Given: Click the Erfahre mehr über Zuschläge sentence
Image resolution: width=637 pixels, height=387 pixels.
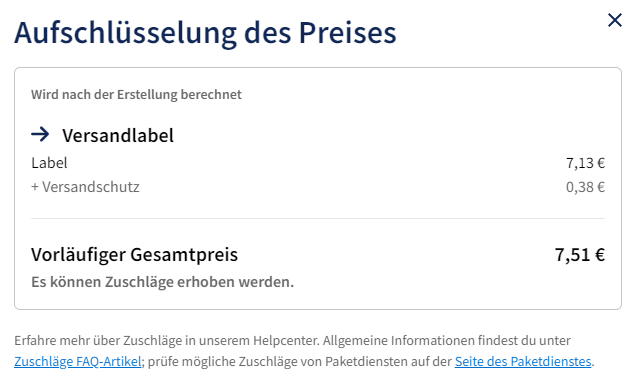Looking at the screenshot, I should [x=167, y=340].
